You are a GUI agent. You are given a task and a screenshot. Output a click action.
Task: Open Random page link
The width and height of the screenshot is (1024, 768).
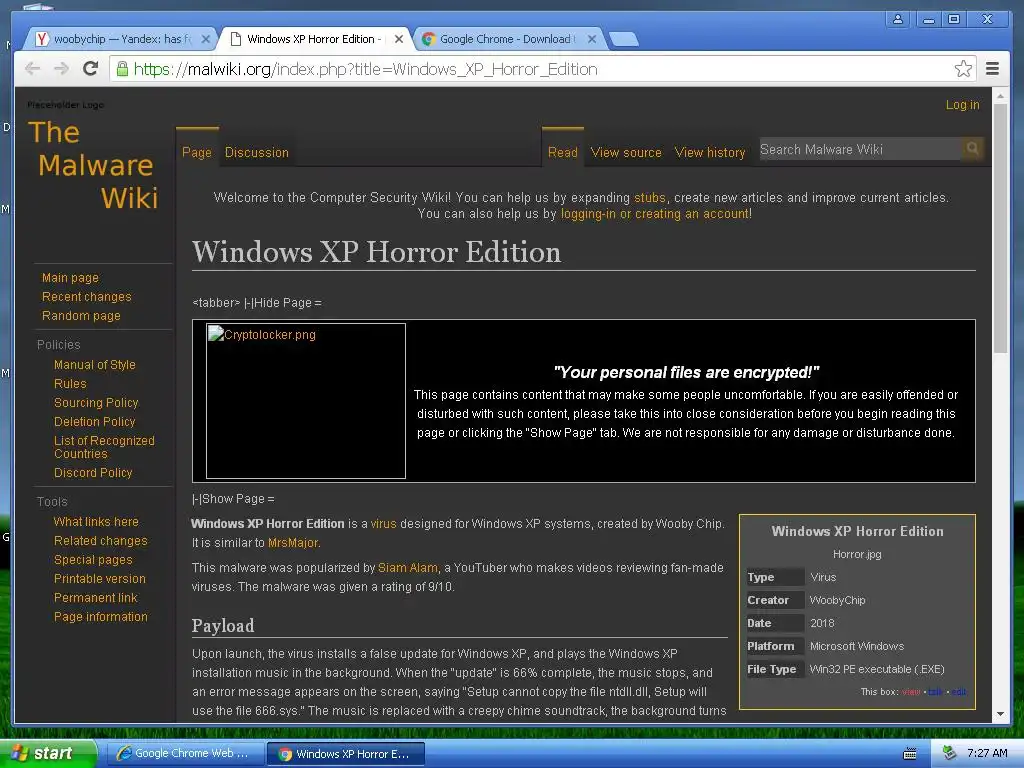pos(81,315)
